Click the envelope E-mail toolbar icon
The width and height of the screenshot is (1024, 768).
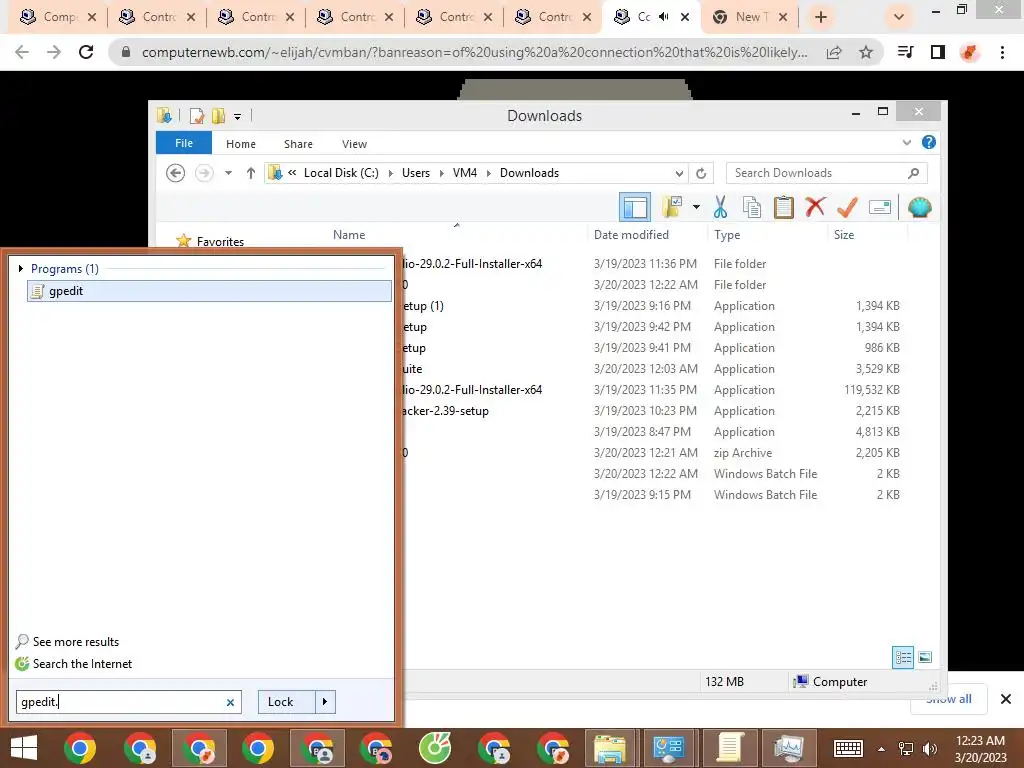[880, 208]
